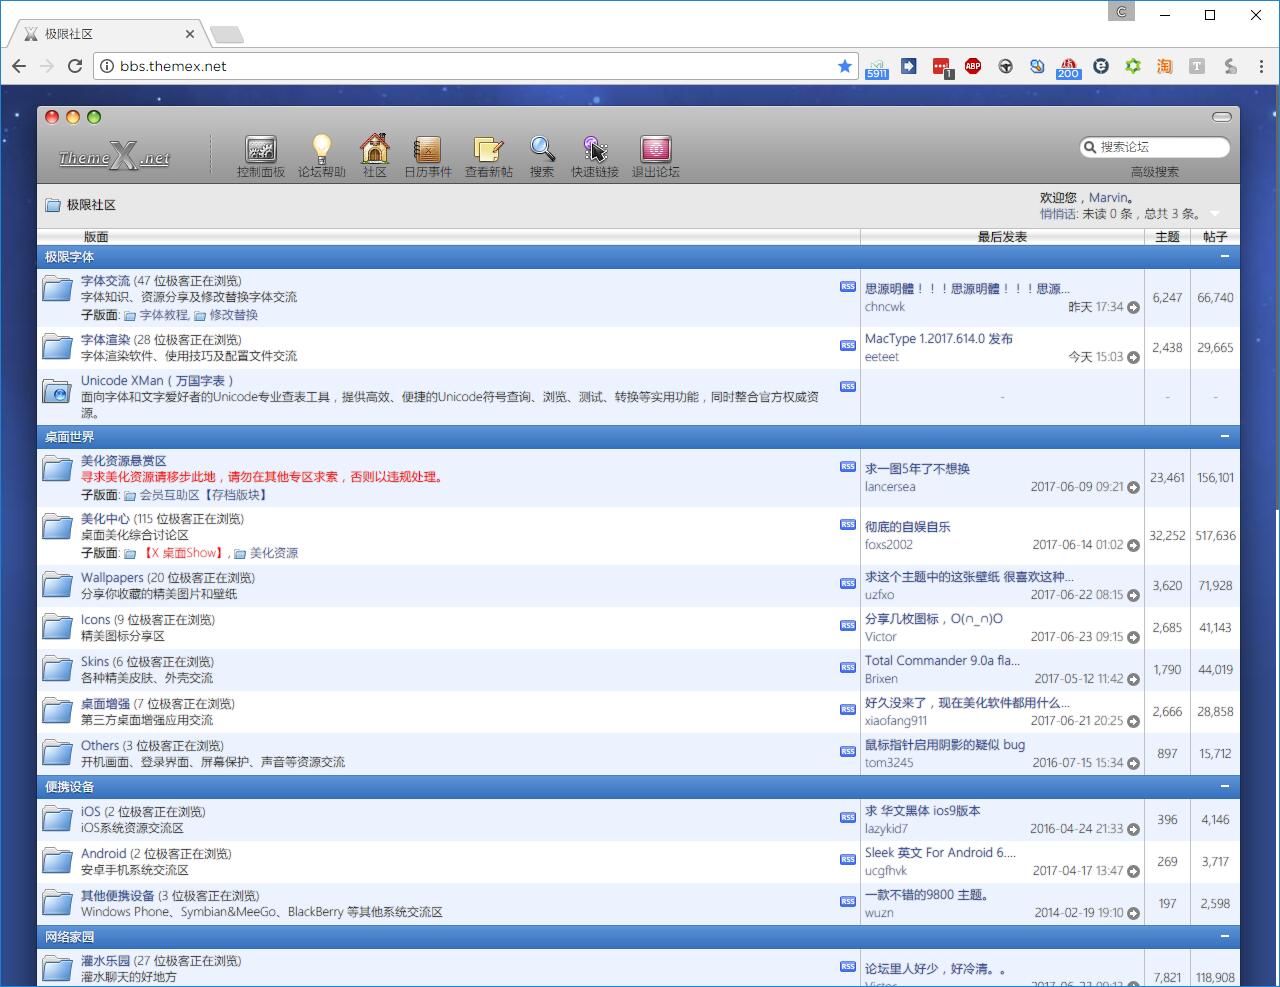
Task: Open thread 求一图5年了不想换
Action: tap(917, 469)
